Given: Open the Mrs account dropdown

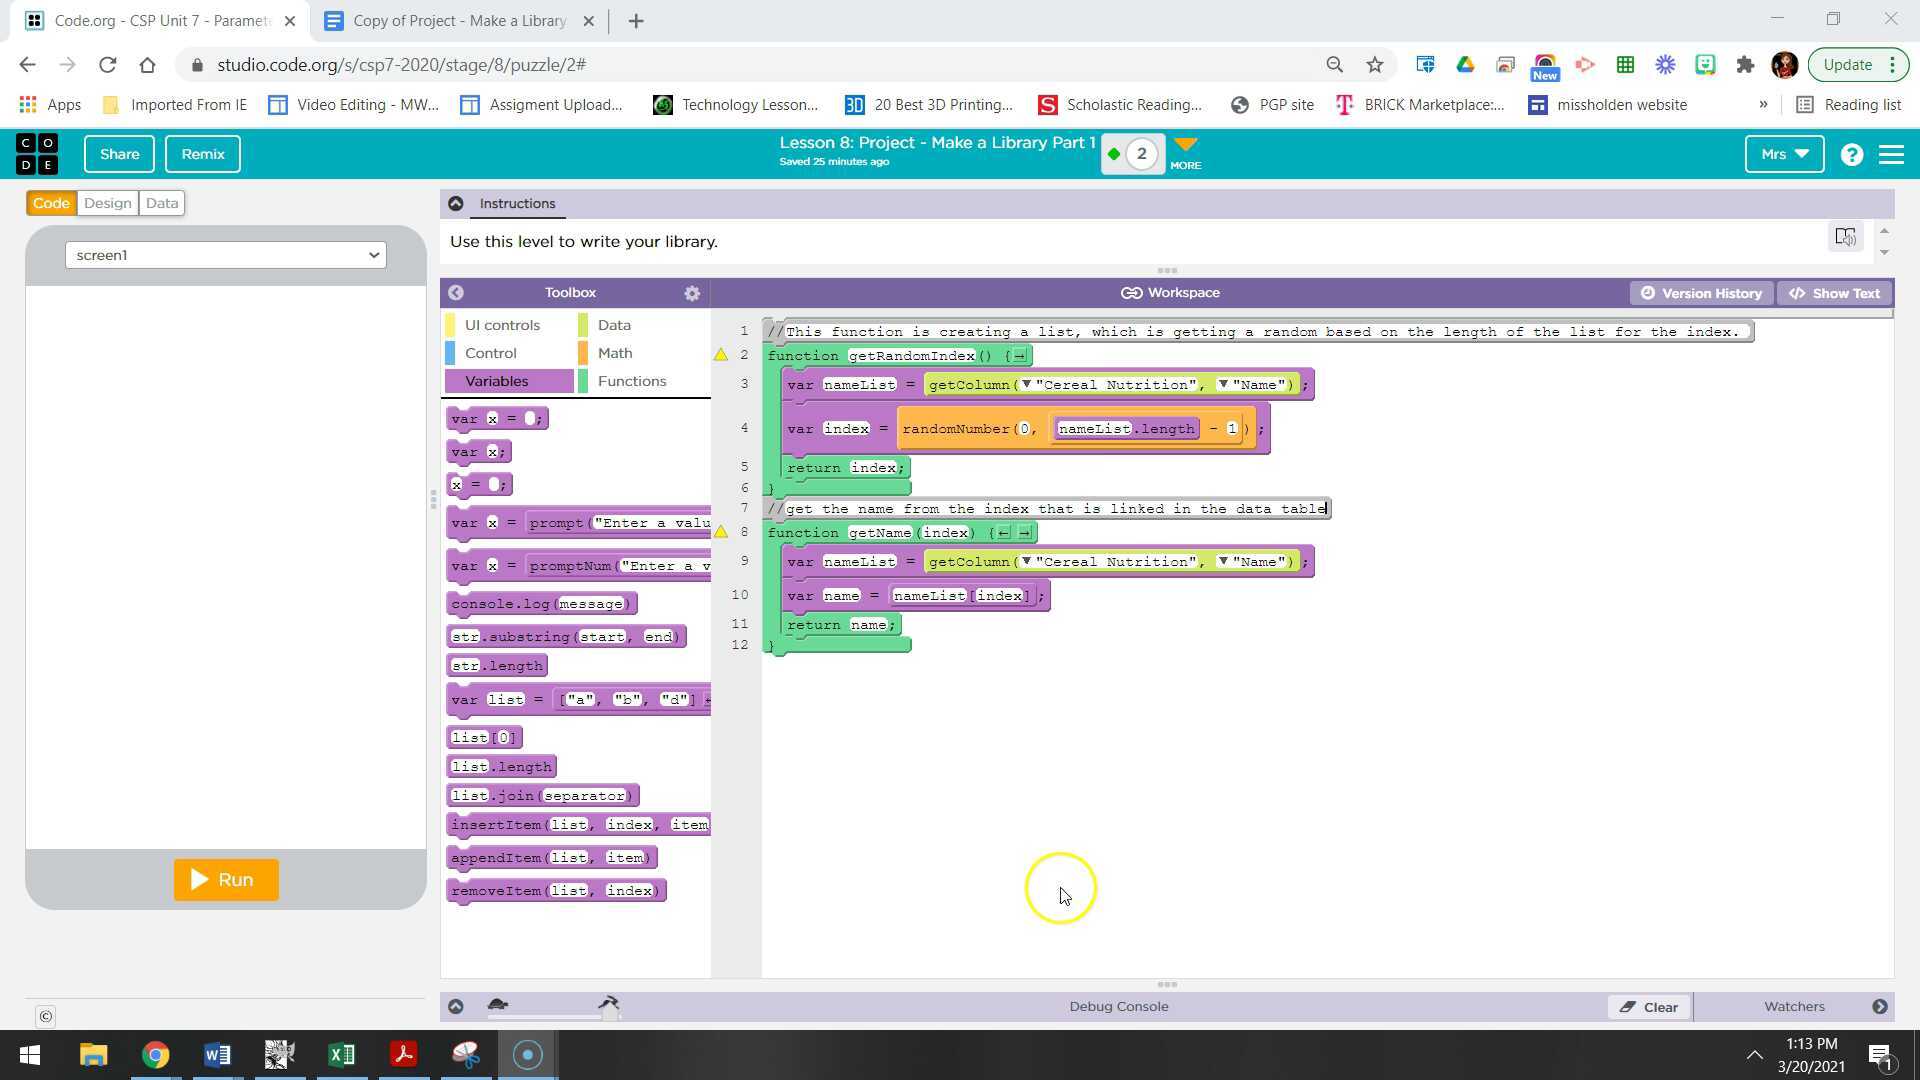Looking at the screenshot, I should pyautogui.click(x=1784, y=154).
